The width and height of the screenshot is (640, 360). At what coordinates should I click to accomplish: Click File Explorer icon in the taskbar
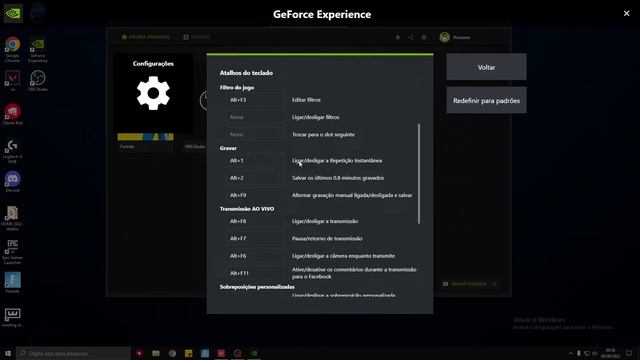tap(156, 353)
